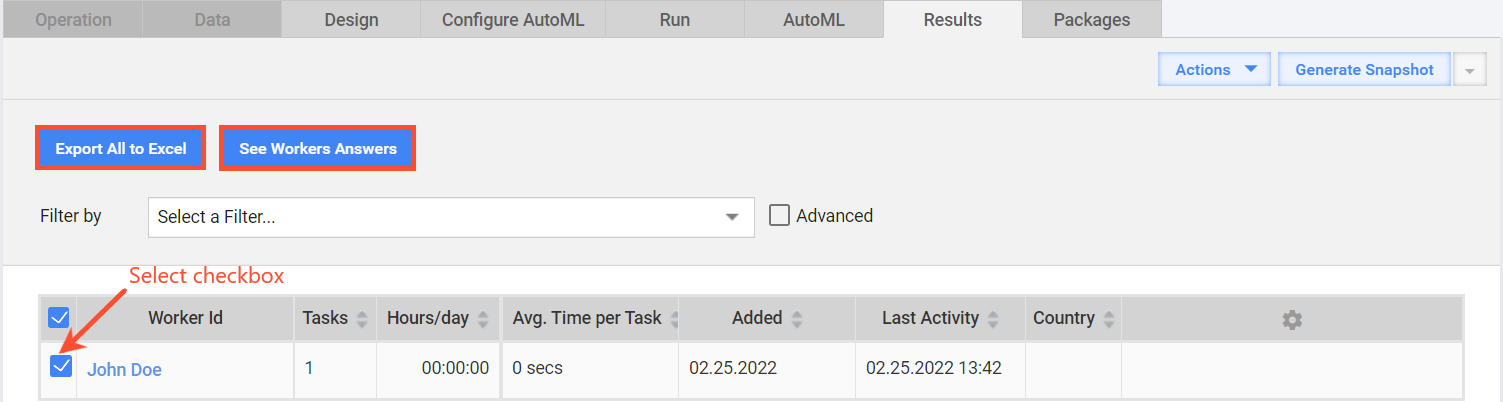Sort by Tasks column arrows
The image size is (1503, 402).
(362, 319)
